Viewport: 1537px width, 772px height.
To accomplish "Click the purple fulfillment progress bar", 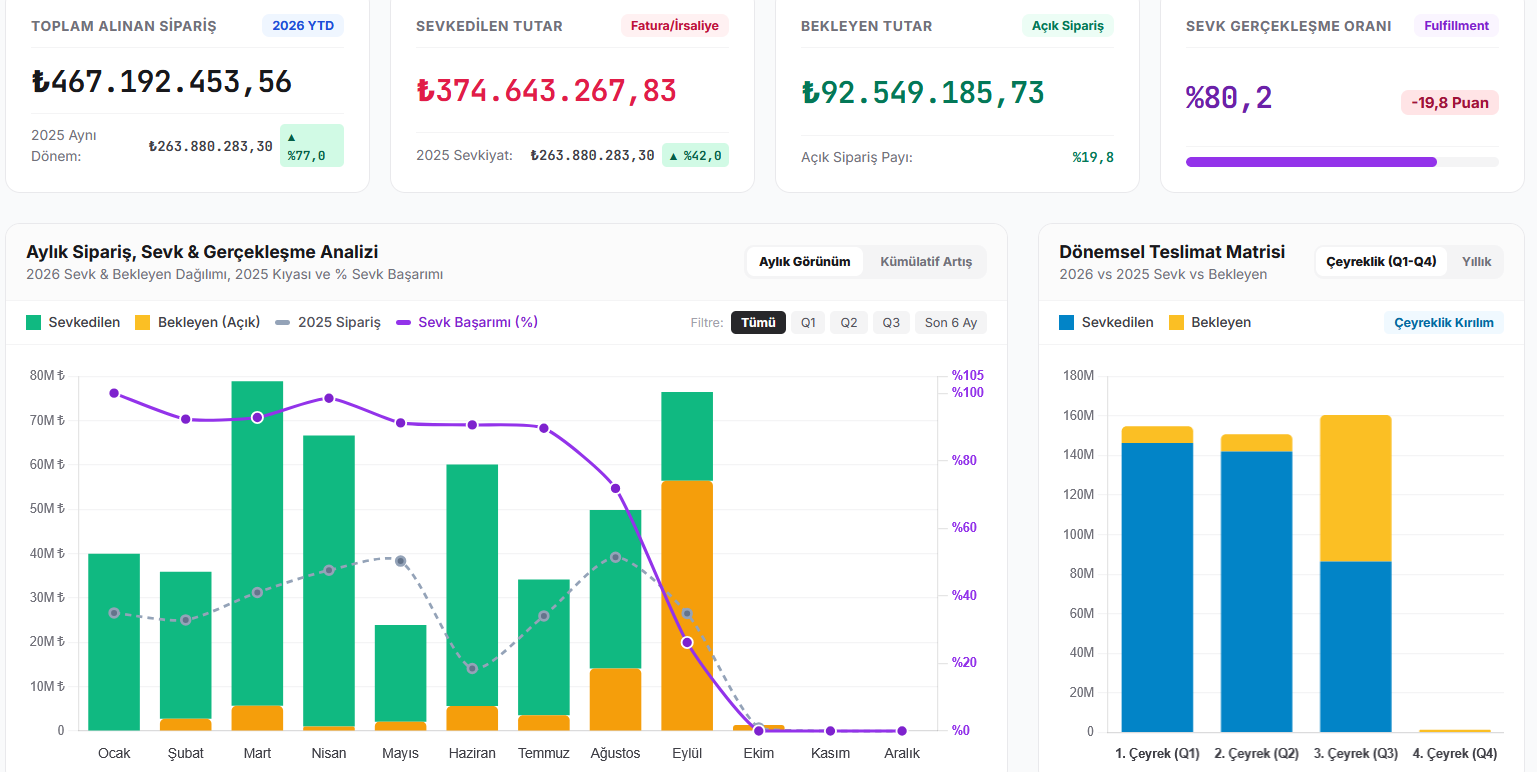I will point(1342,161).
